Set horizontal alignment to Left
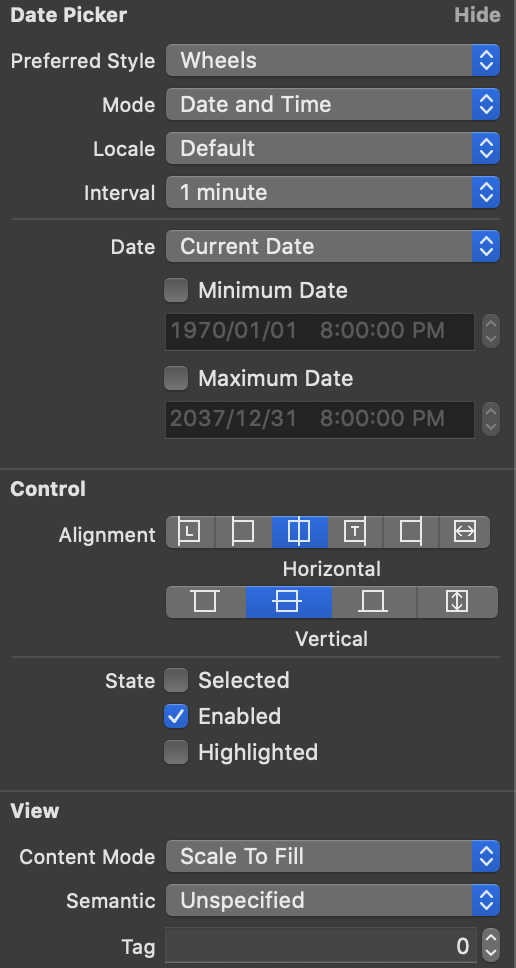This screenshot has height=968, width=516. [x=243, y=532]
